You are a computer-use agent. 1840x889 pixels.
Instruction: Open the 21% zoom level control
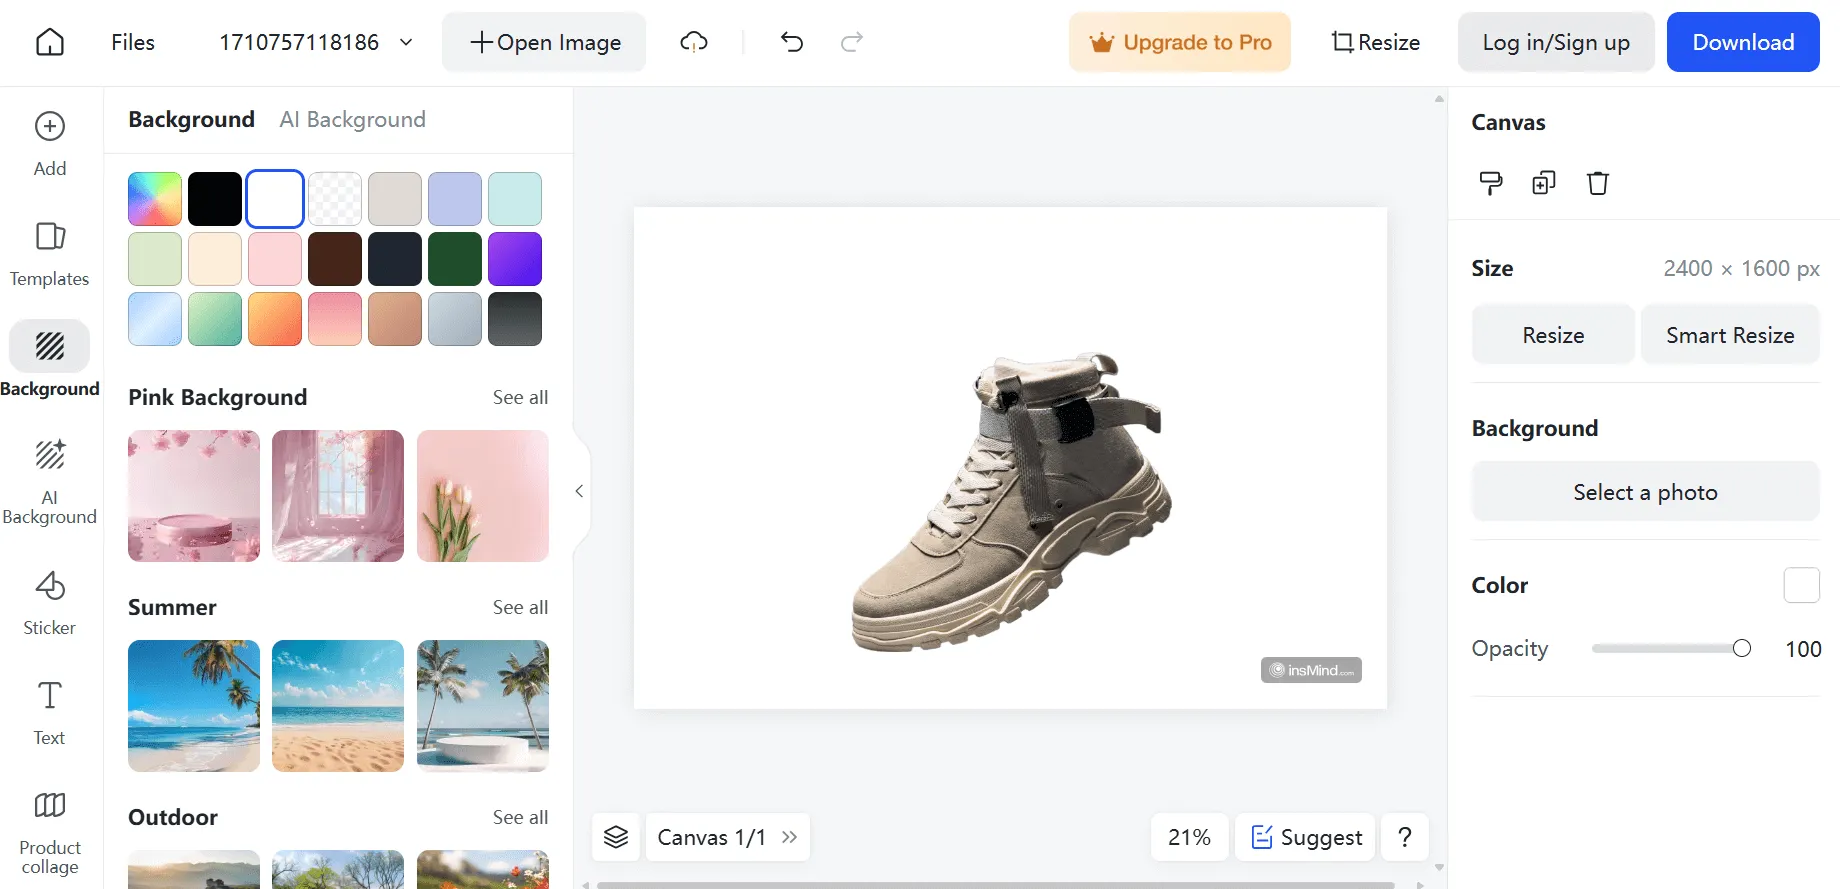coord(1189,837)
